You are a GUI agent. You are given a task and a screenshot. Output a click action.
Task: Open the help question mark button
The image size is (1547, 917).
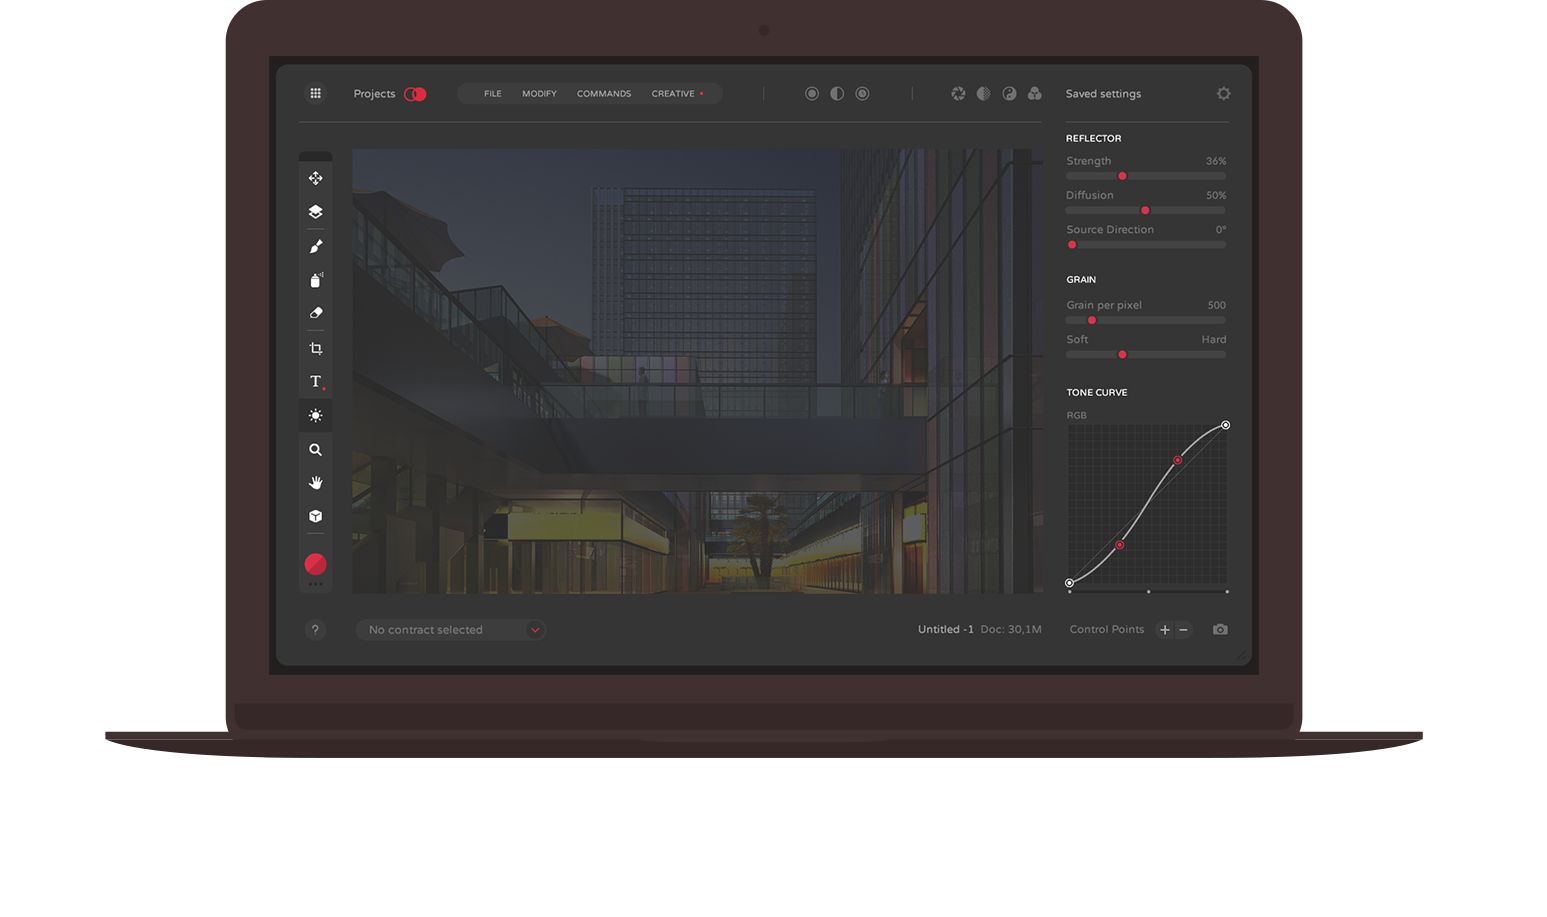315,630
